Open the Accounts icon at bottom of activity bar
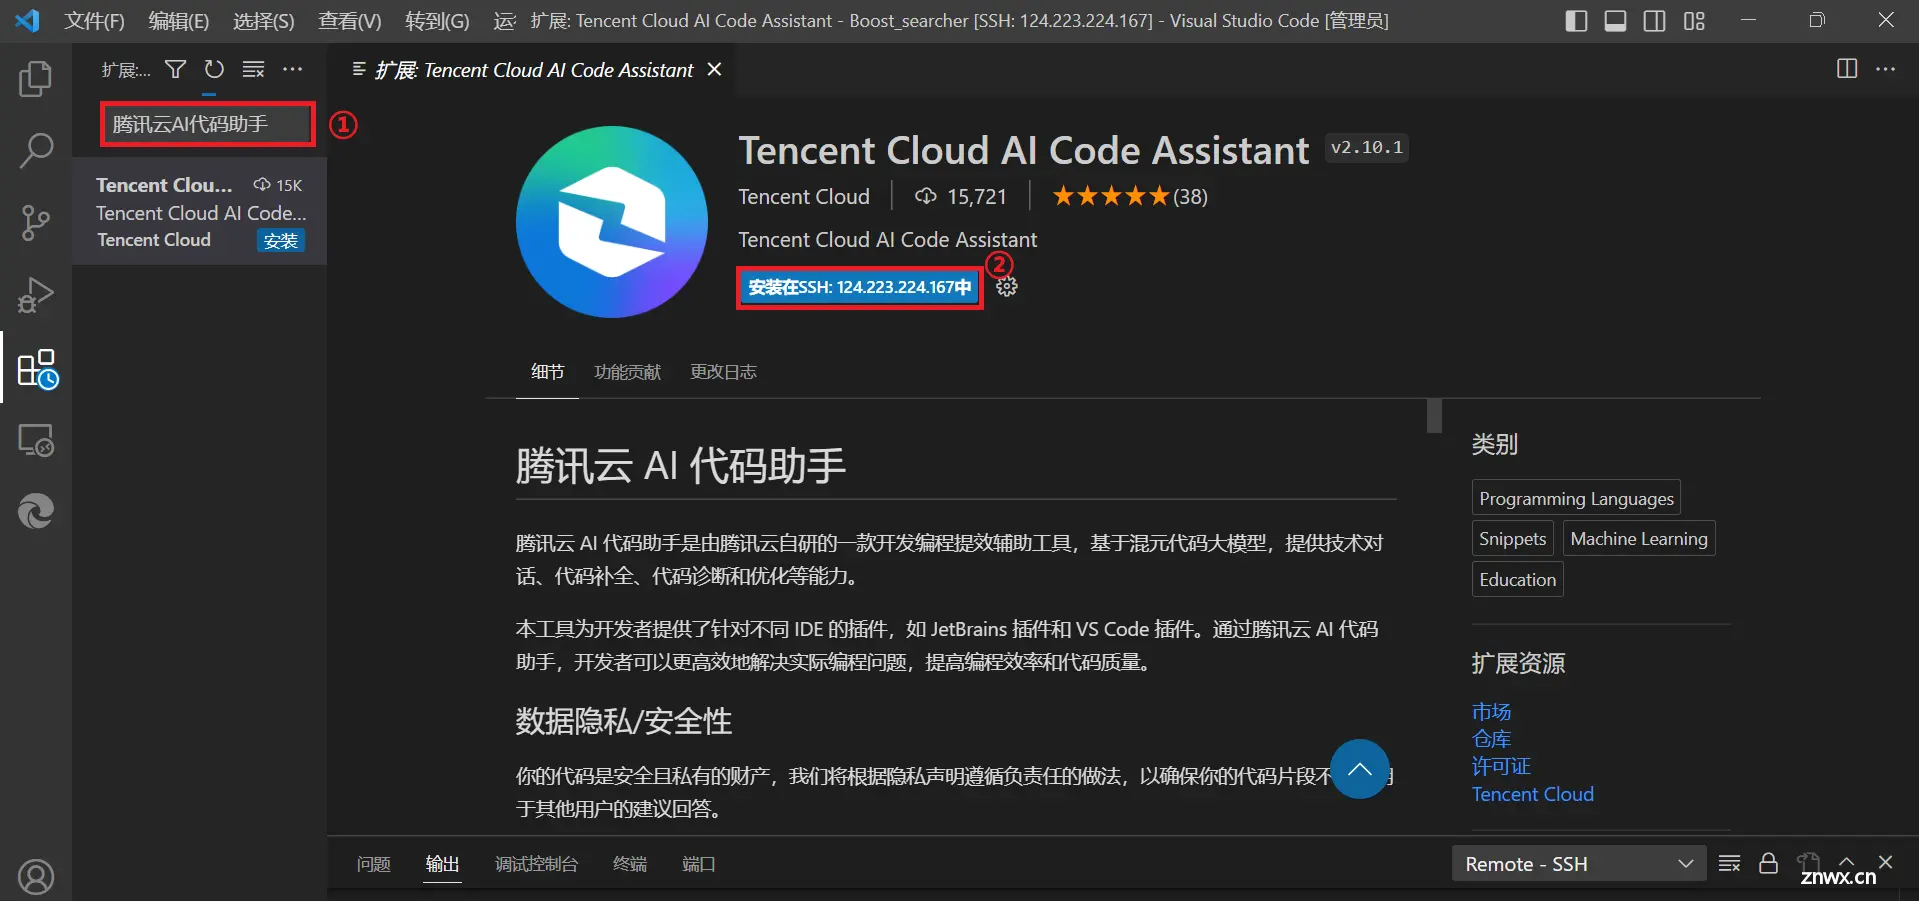Viewport: 1919px width, 902px height. click(x=36, y=877)
